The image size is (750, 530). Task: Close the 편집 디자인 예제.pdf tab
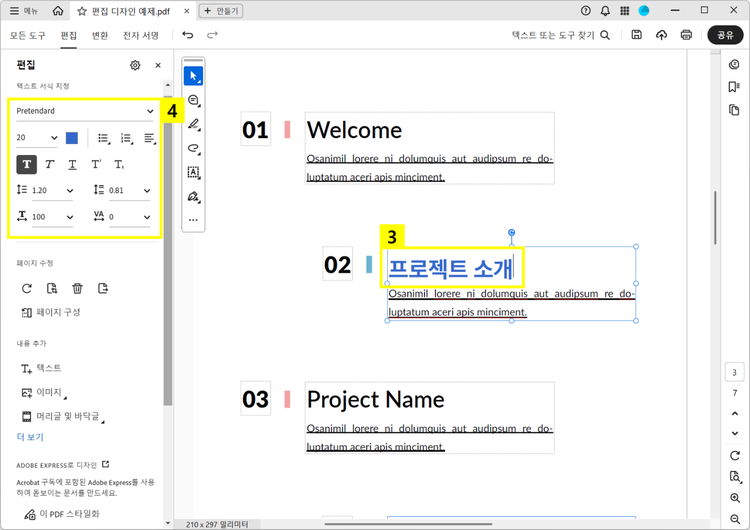187,11
